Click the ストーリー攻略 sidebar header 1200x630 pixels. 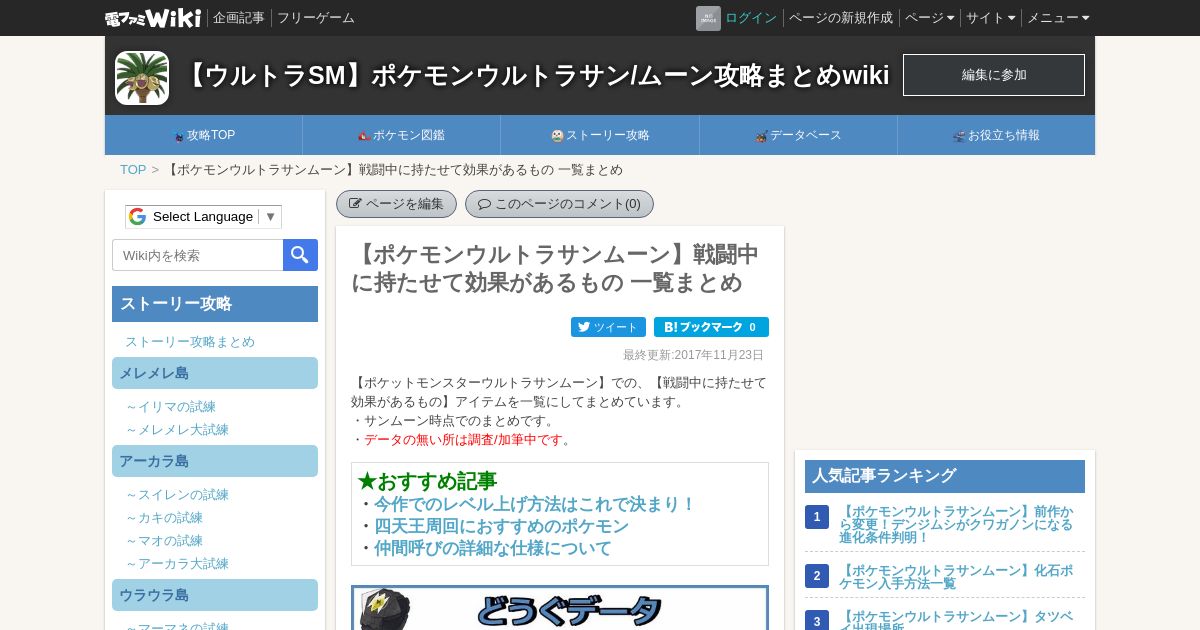coord(215,304)
